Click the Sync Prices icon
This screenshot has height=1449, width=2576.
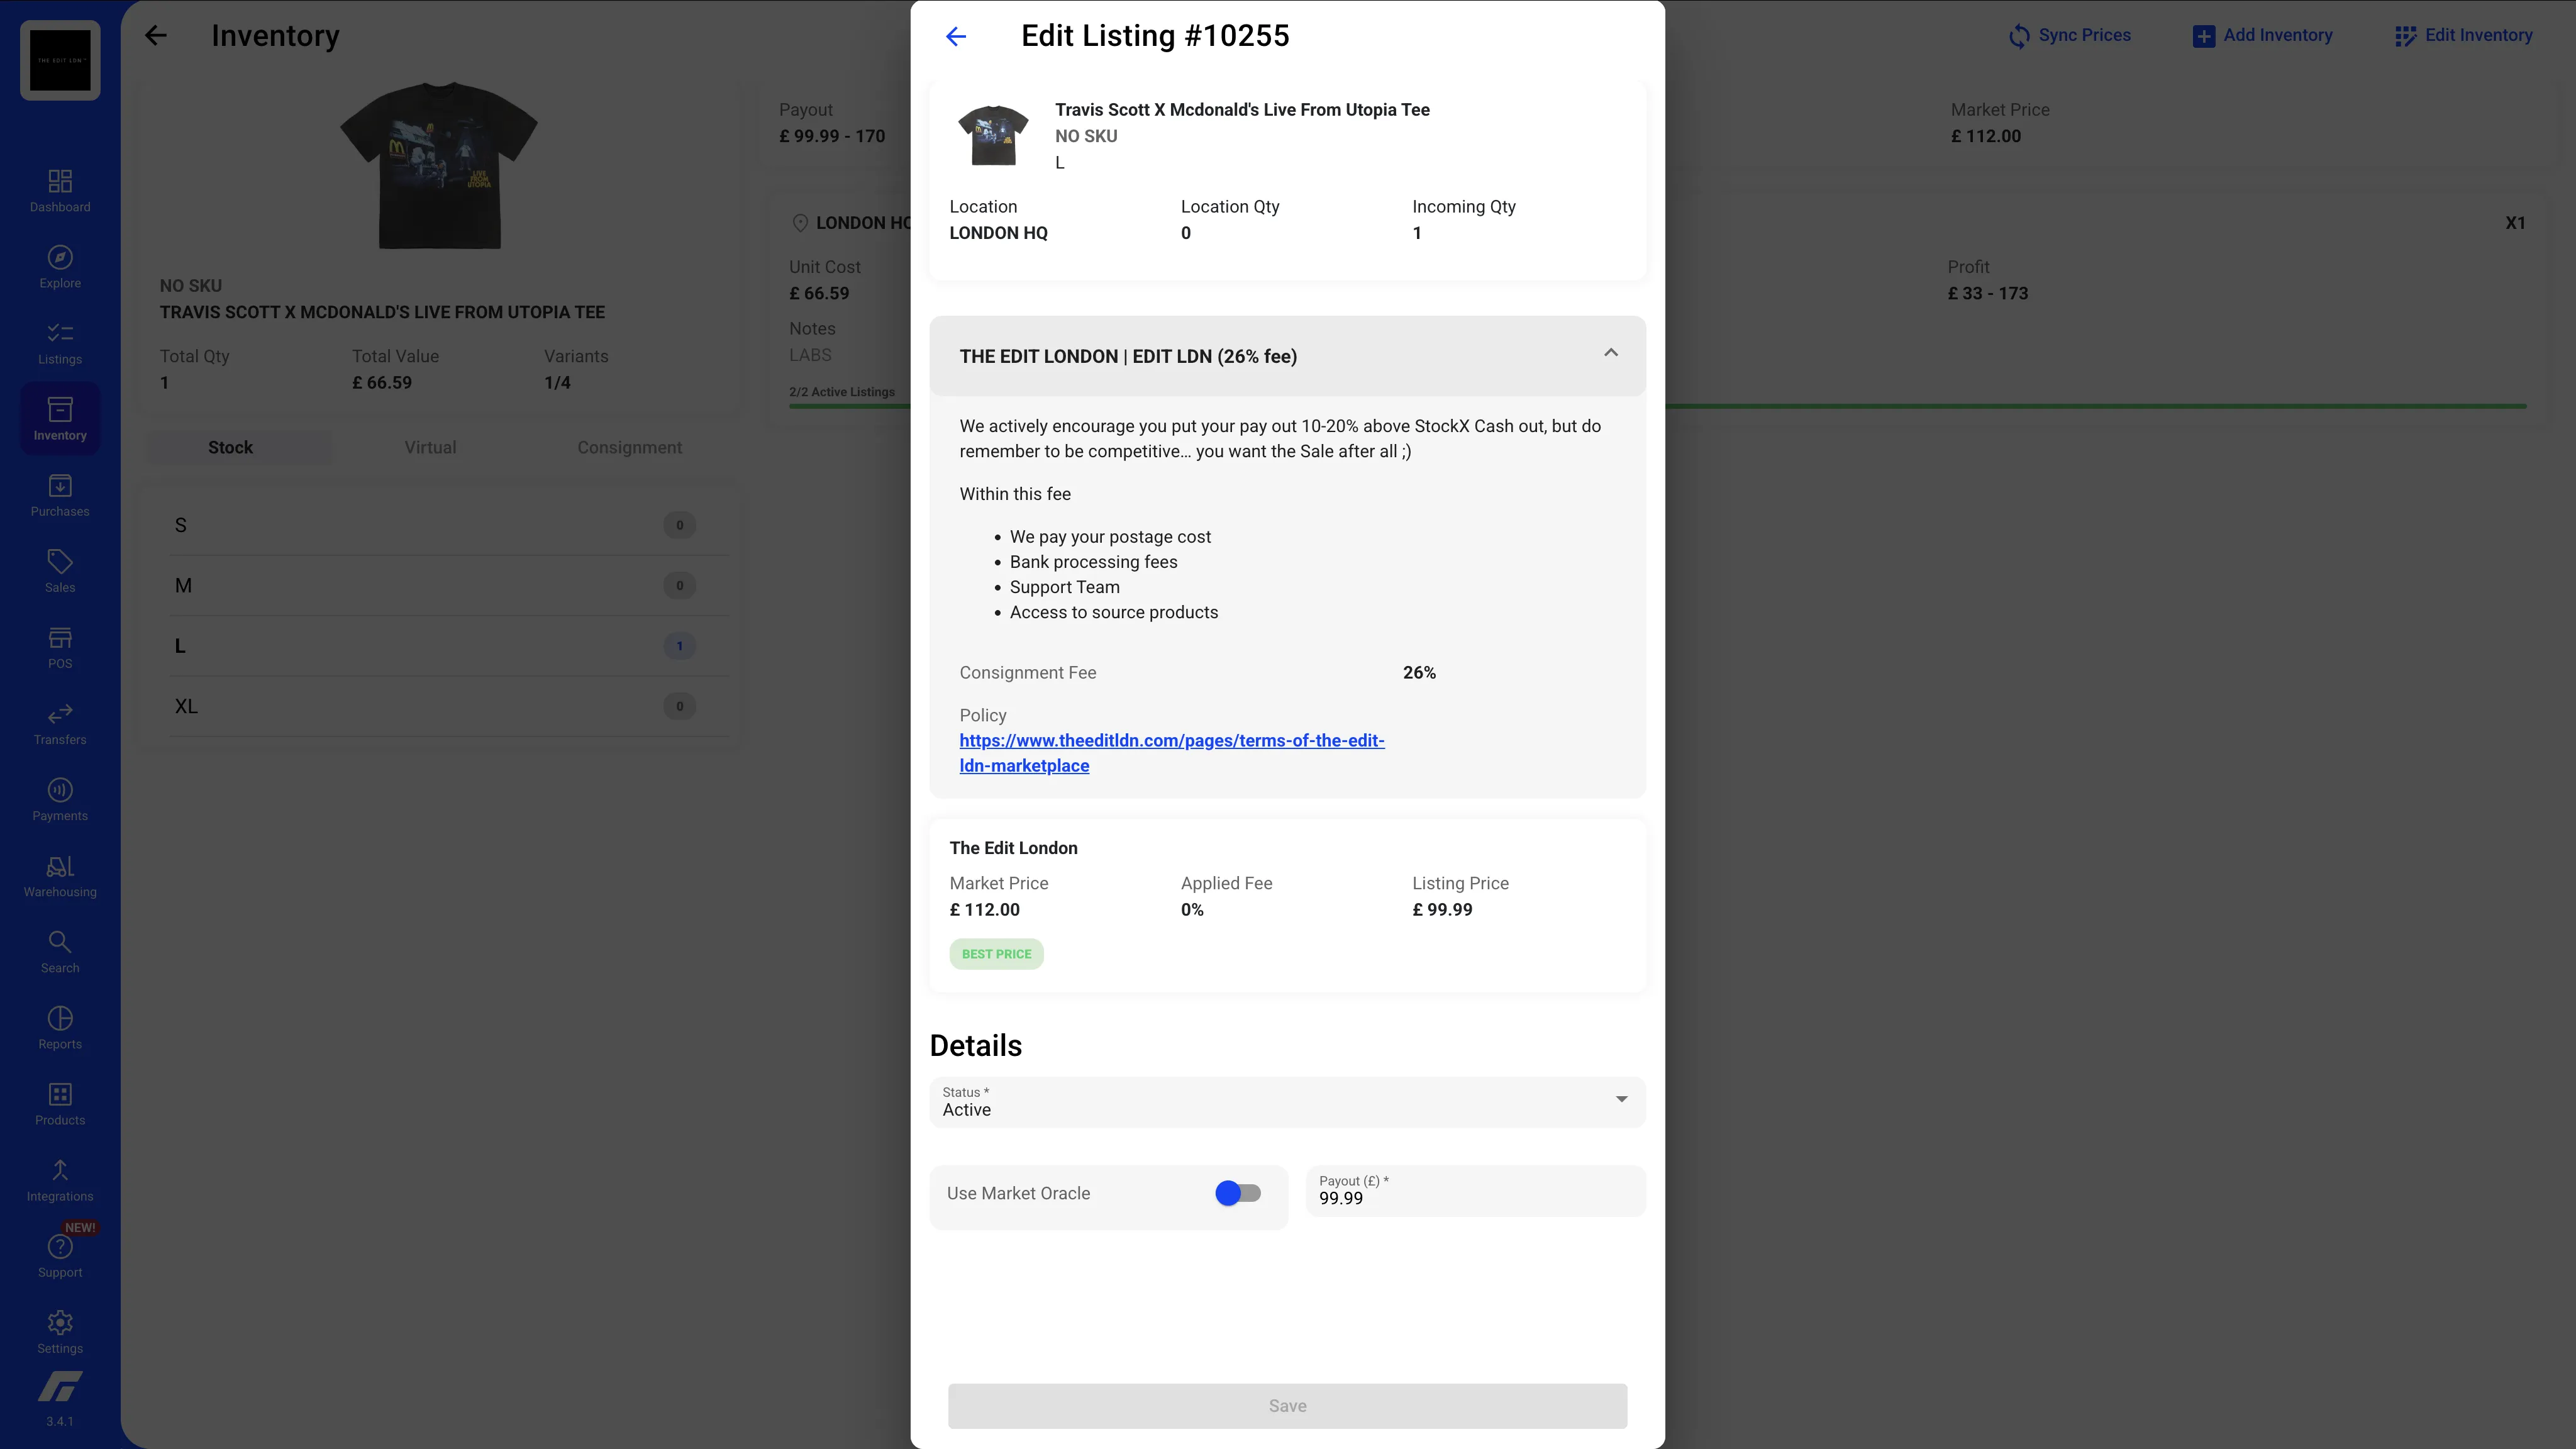tap(2018, 35)
